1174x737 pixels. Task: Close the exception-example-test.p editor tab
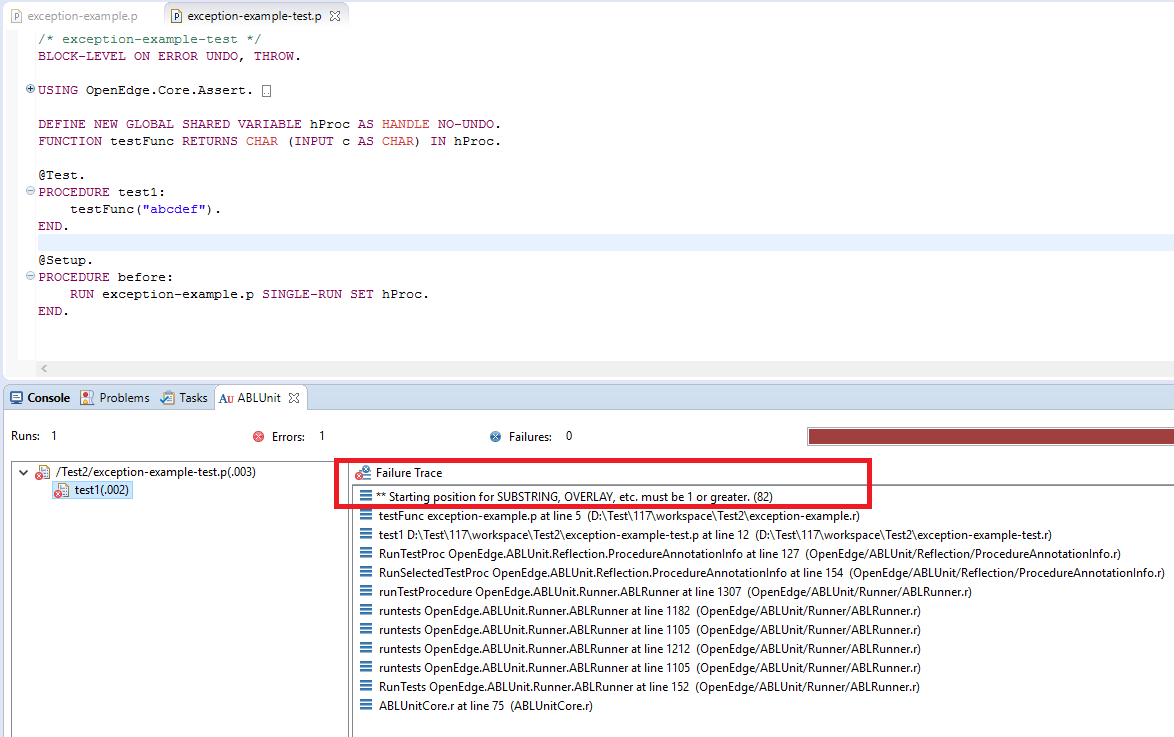[335, 16]
